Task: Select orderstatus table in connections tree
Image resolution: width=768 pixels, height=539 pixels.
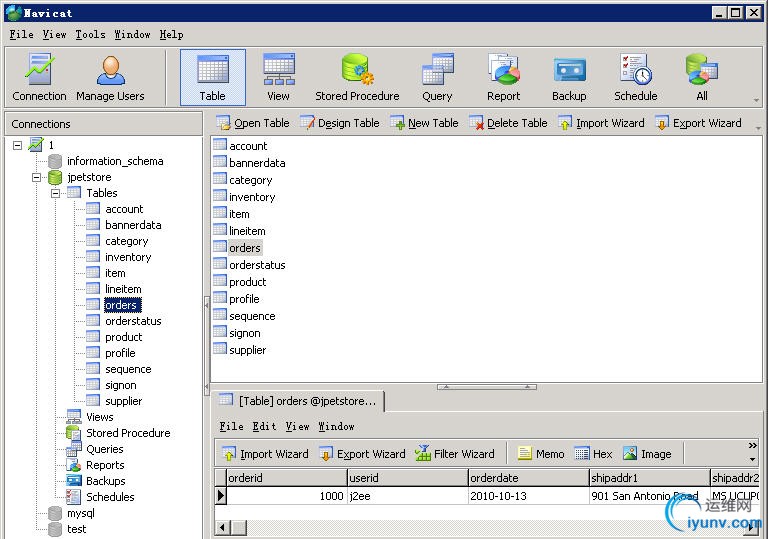Action: [133, 321]
